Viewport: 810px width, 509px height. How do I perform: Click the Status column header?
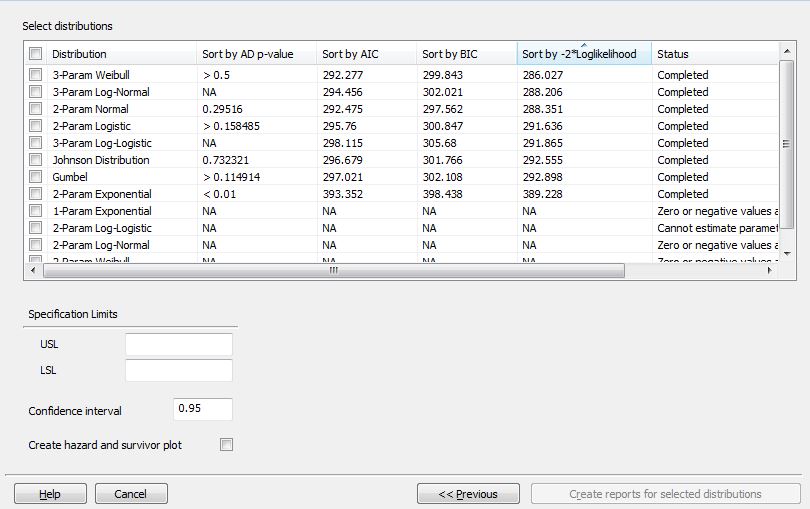(712, 54)
